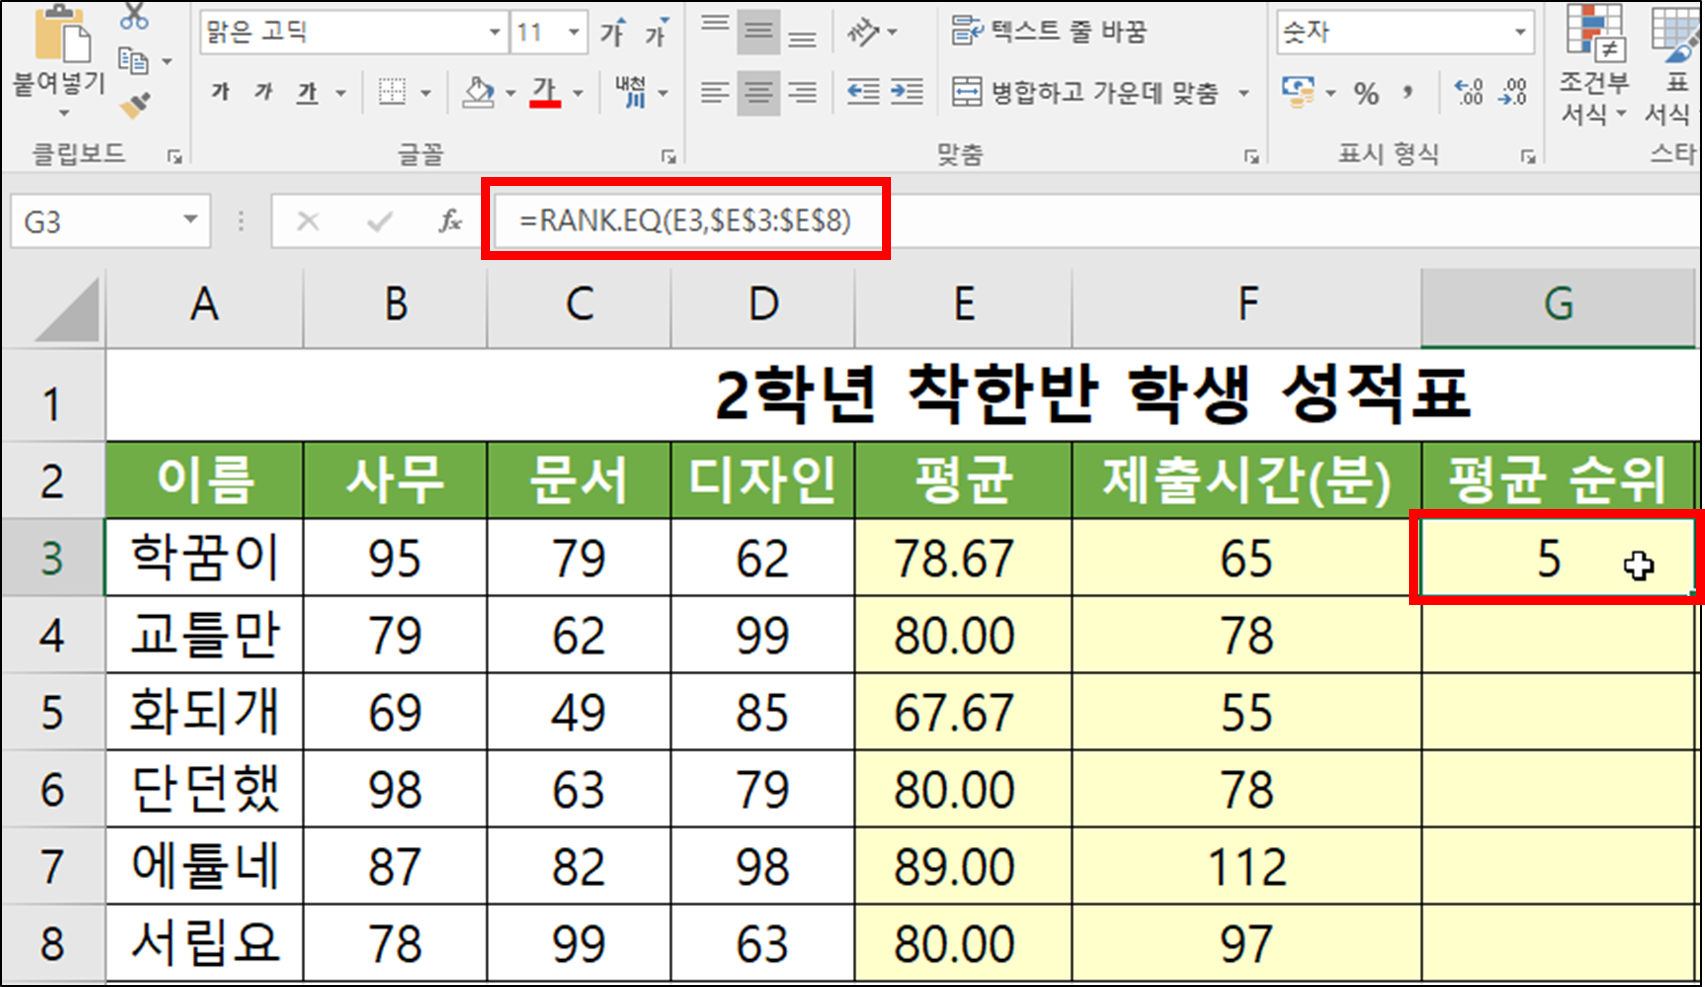Click cell G3 showing 5
Screen dimensions: 1705x987
(1558, 557)
